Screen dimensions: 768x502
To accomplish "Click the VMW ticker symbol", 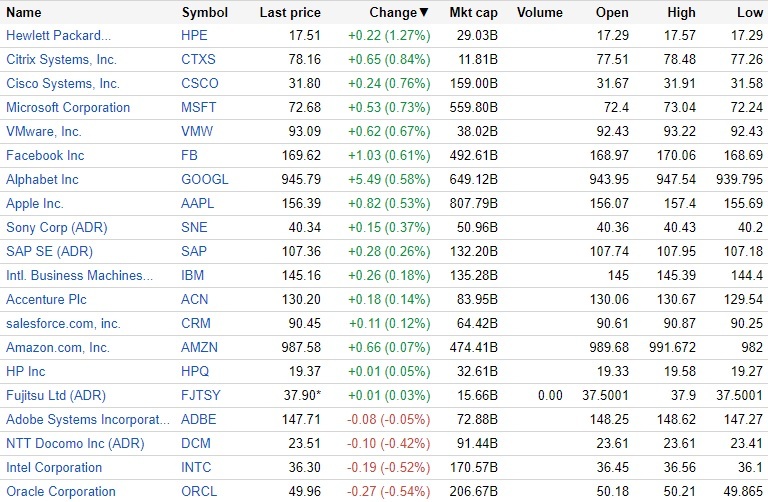I will point(198,131).
